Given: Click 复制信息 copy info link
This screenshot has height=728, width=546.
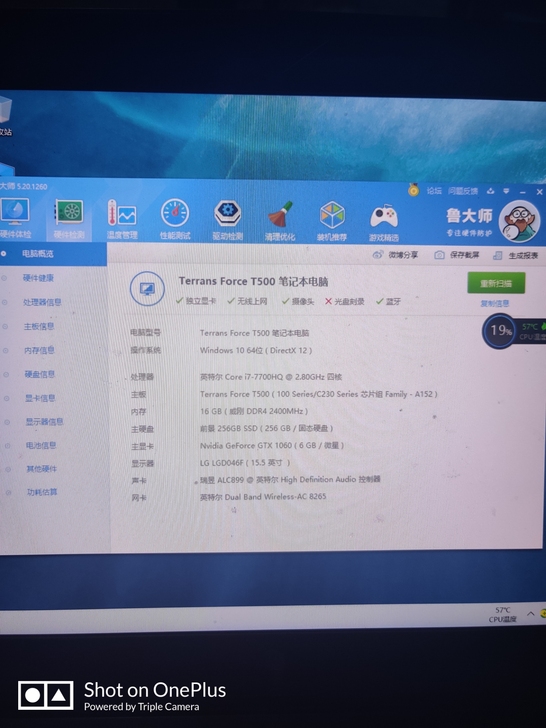Looking at the screenshot, I should pyautogui.click(x=495, y=304).
